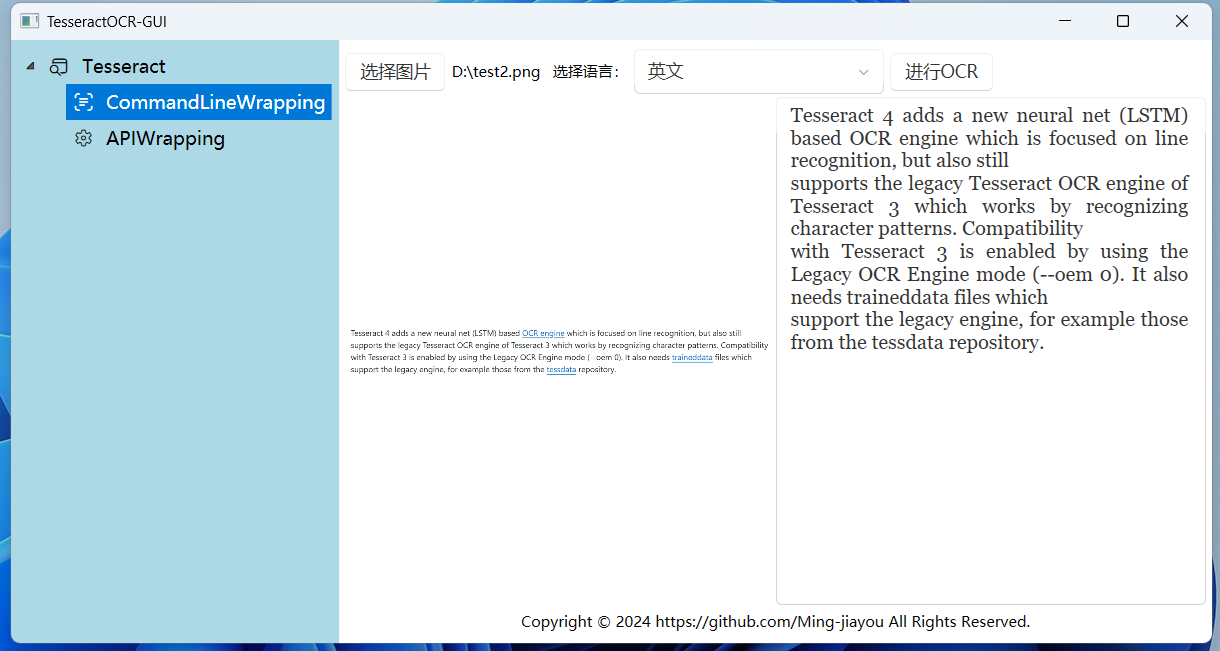Click the 选择语言 label

(x=586, y=72)
